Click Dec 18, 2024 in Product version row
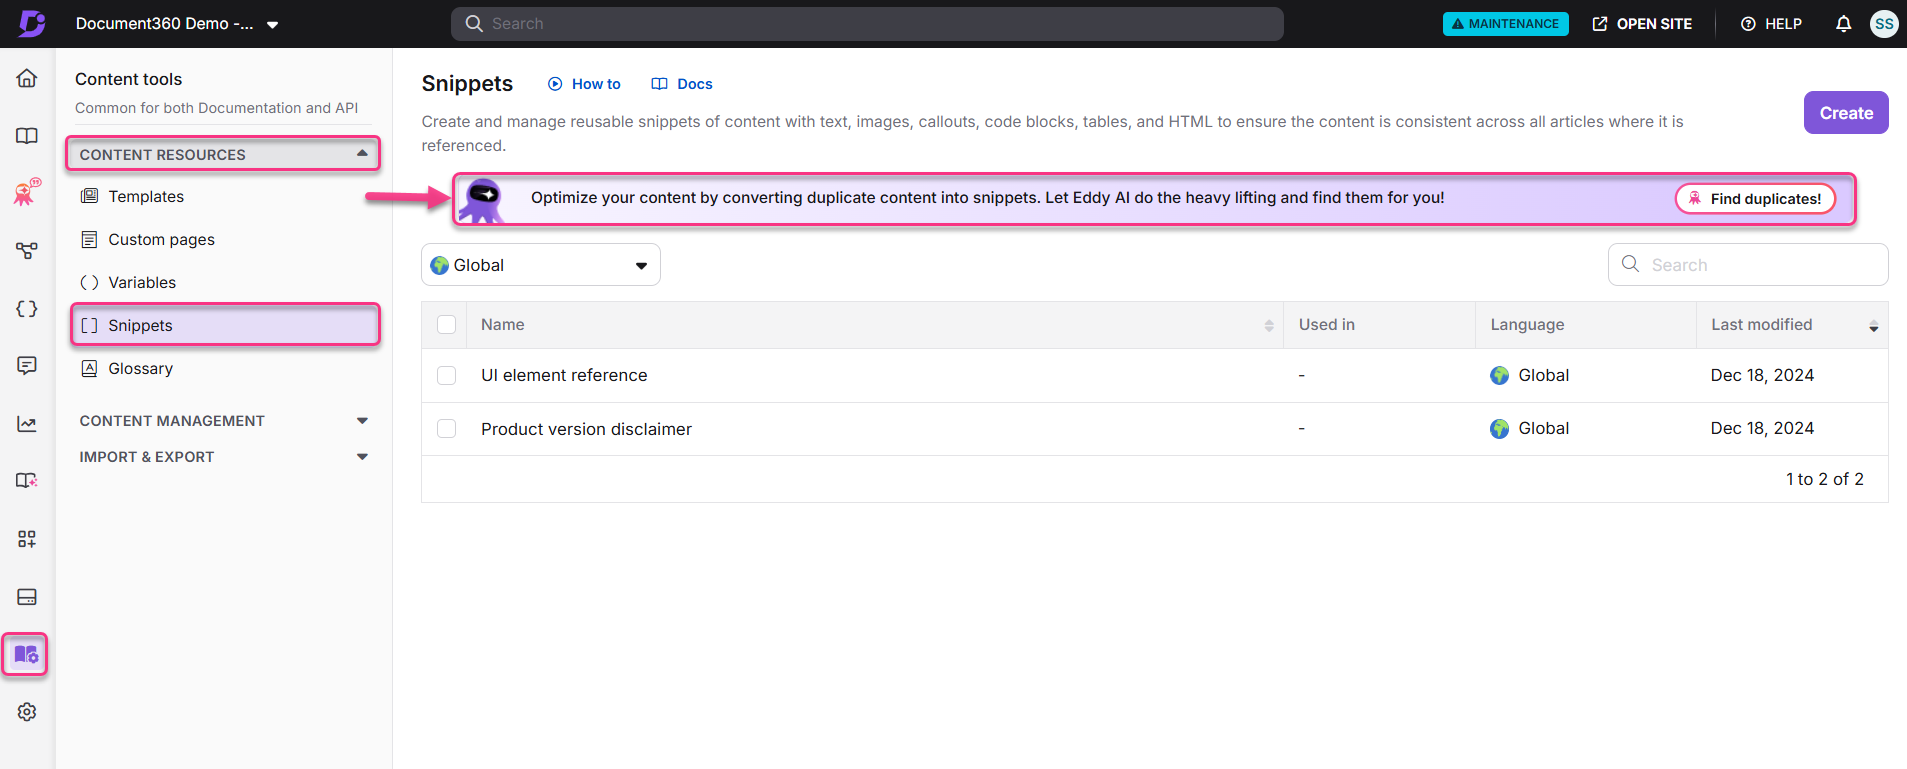 (1762, 428)
